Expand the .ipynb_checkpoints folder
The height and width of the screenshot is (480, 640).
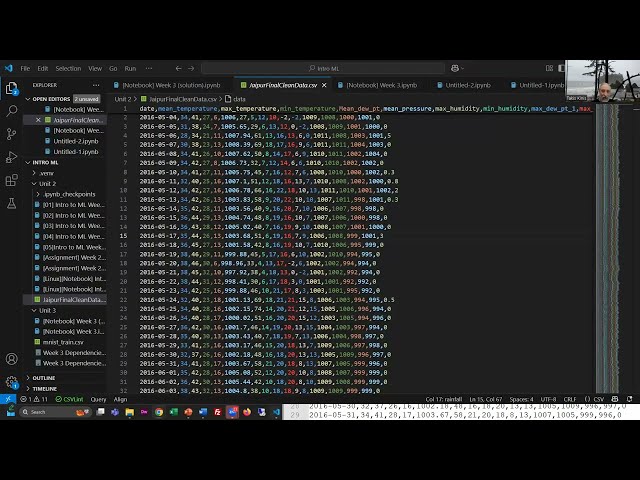tap(38, 194)
